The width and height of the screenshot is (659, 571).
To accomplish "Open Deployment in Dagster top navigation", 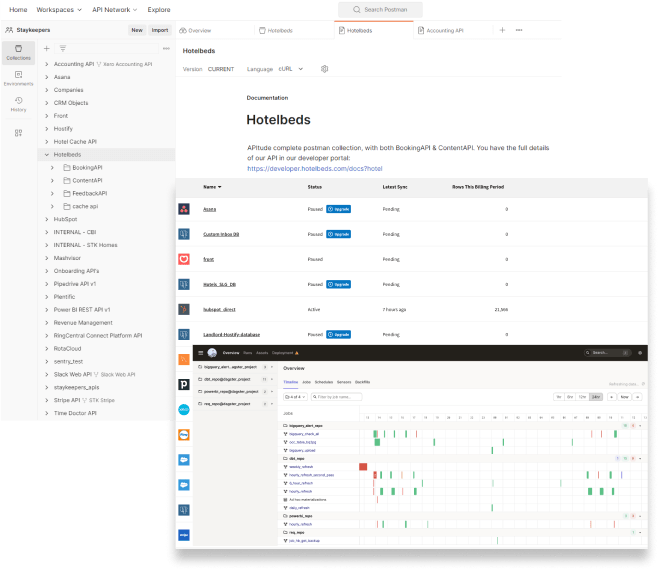I will [285, 353].
